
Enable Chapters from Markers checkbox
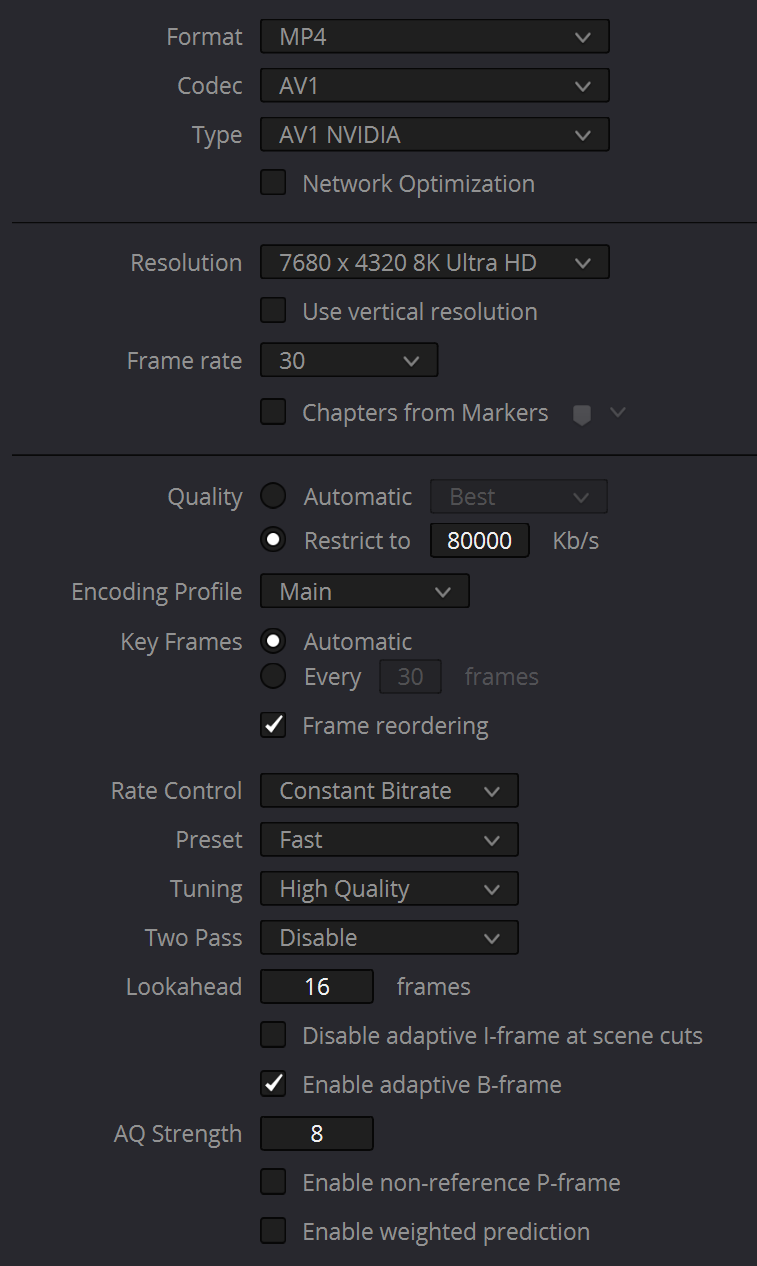click(x=273, y=412)
